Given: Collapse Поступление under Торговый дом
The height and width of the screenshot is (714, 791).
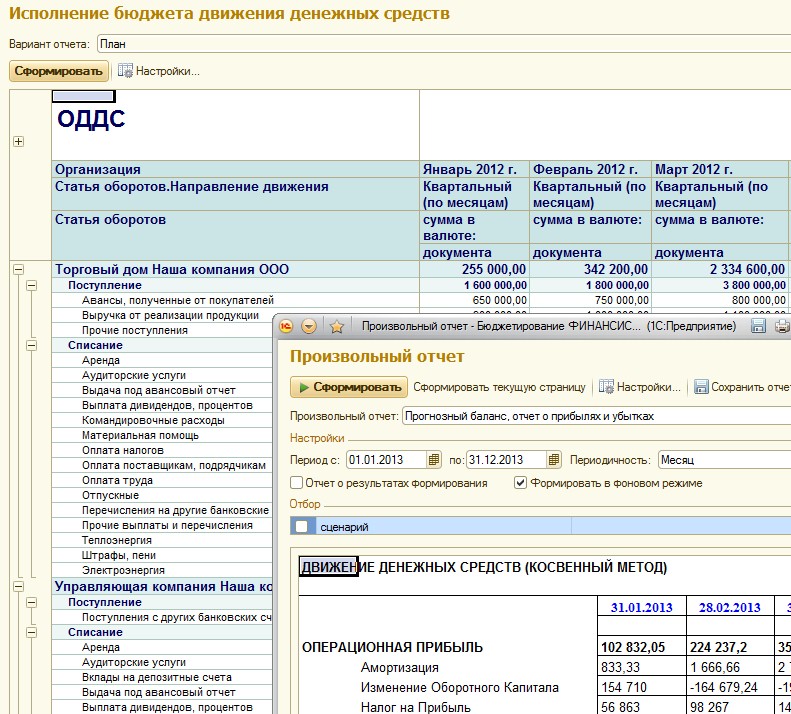Looking at the screenshot, I should tap(32, 286).
